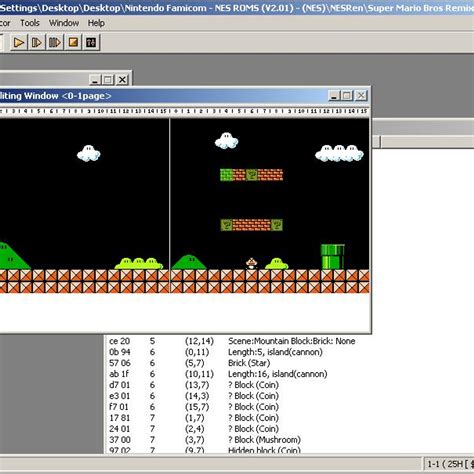
Task: Maximize the background child window
Action: pyautogui.click(x=108, y=80)
